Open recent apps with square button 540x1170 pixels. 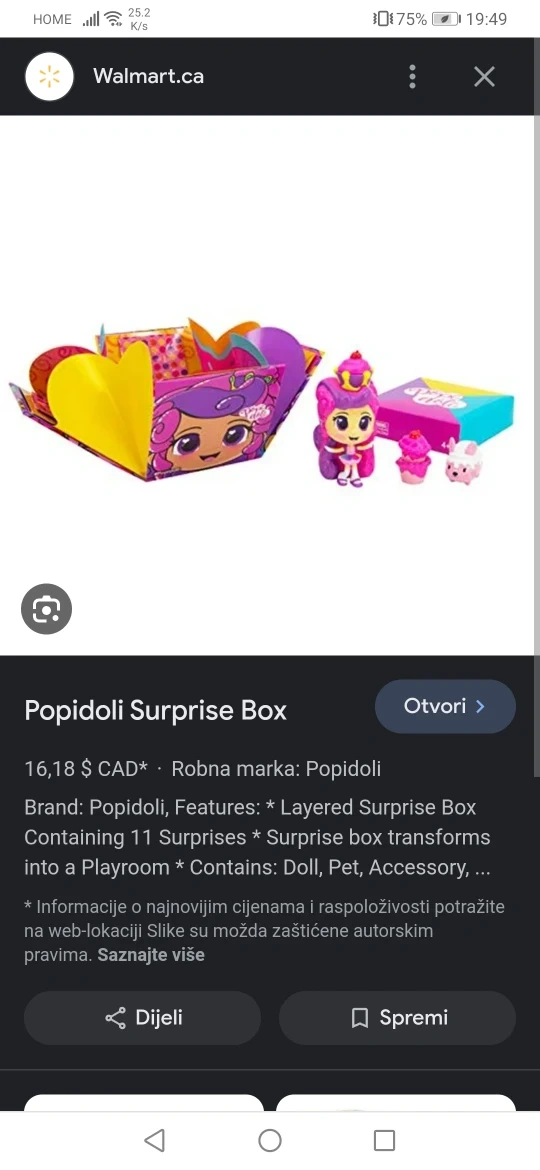pos(384,1139)
